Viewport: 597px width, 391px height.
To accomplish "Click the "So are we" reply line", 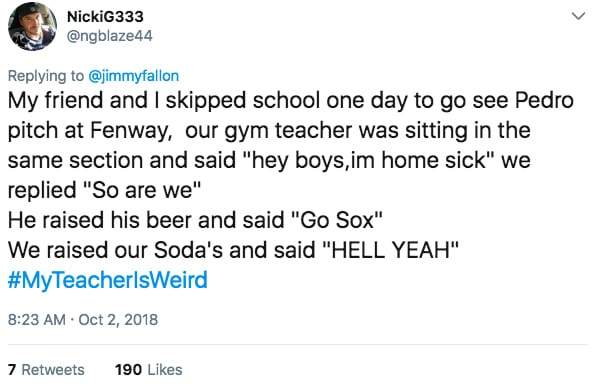I will (x=104, y=190).
